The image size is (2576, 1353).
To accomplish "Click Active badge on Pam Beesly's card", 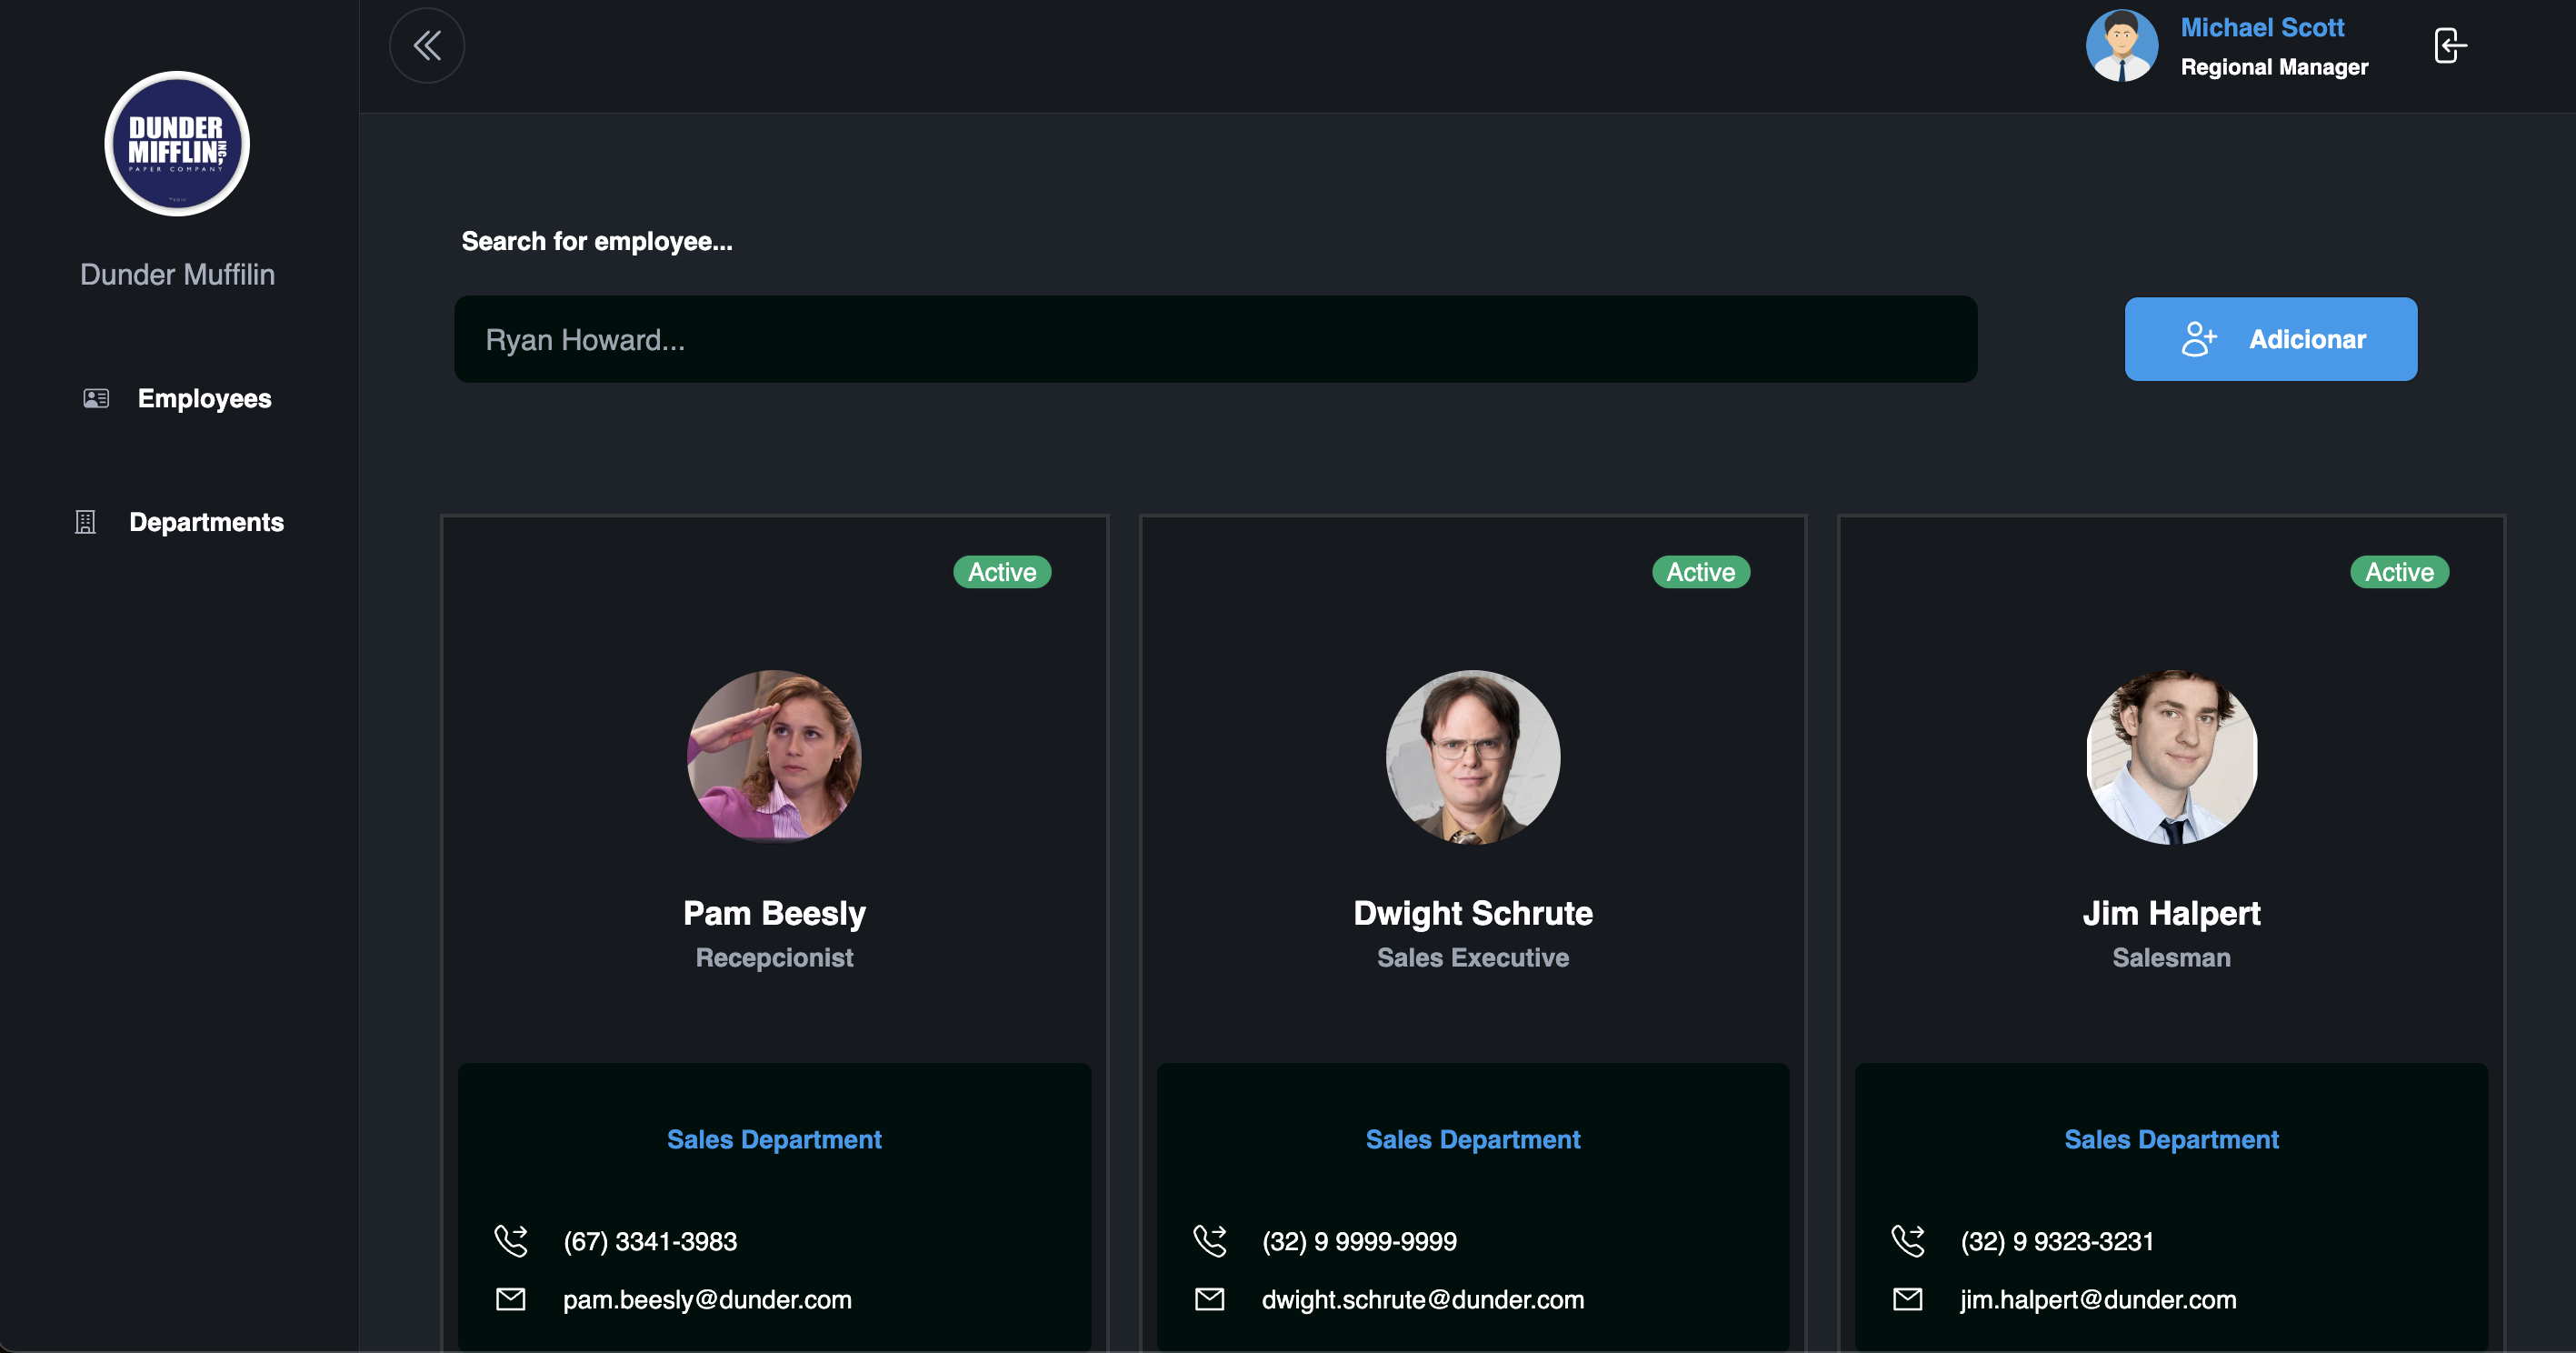I will point(1002,572).
